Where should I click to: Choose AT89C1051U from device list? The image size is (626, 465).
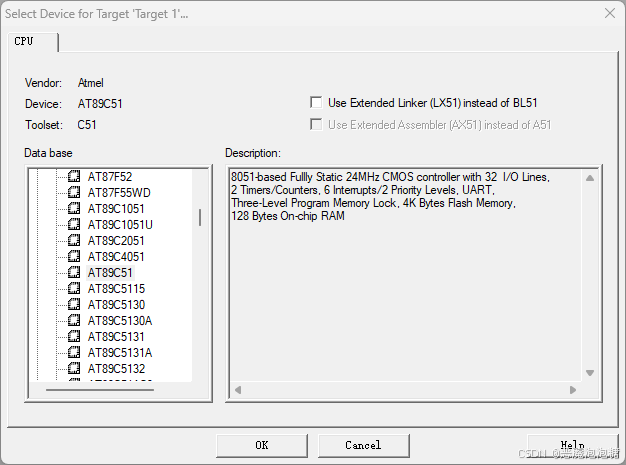pyautogui.click(x=120, y=225)
